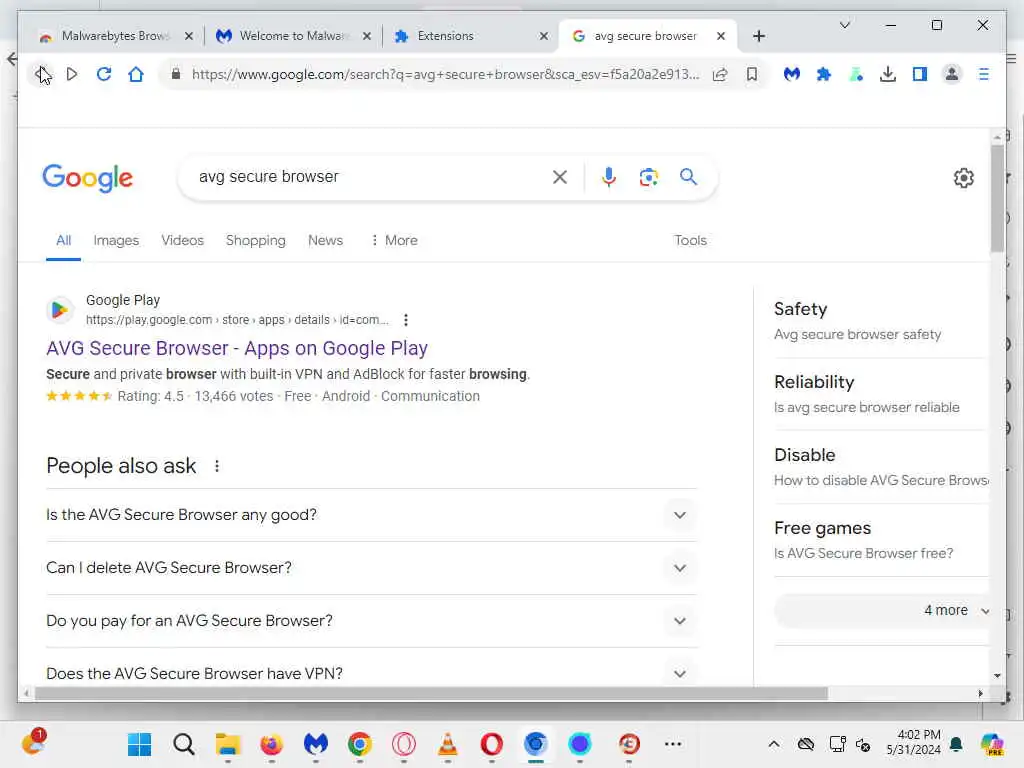
Task: Close the Extensions tab
Action: [x=543, y=37]
